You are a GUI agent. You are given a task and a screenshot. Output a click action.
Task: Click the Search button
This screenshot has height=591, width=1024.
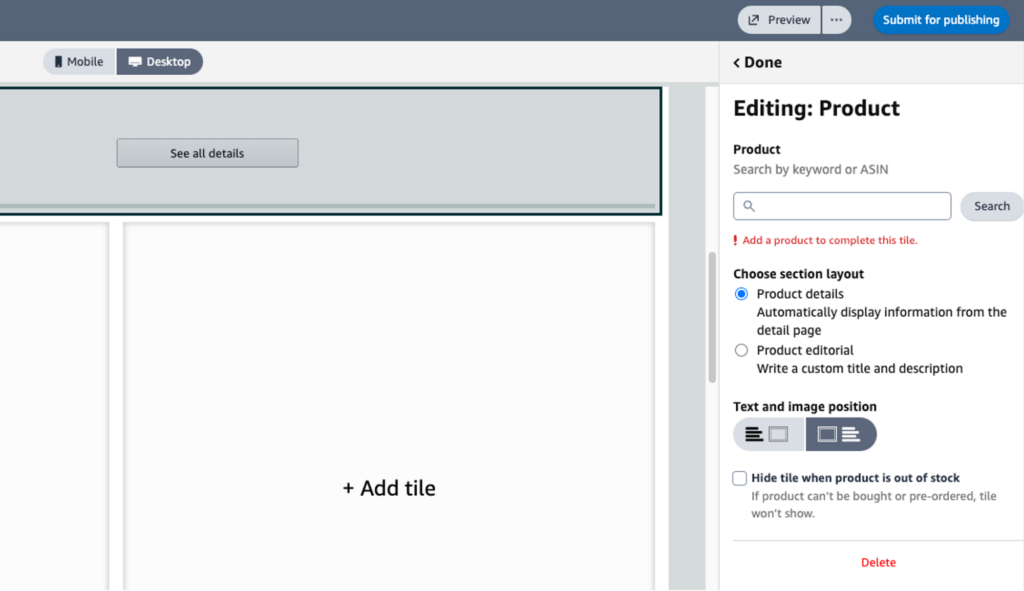point(991,206)
